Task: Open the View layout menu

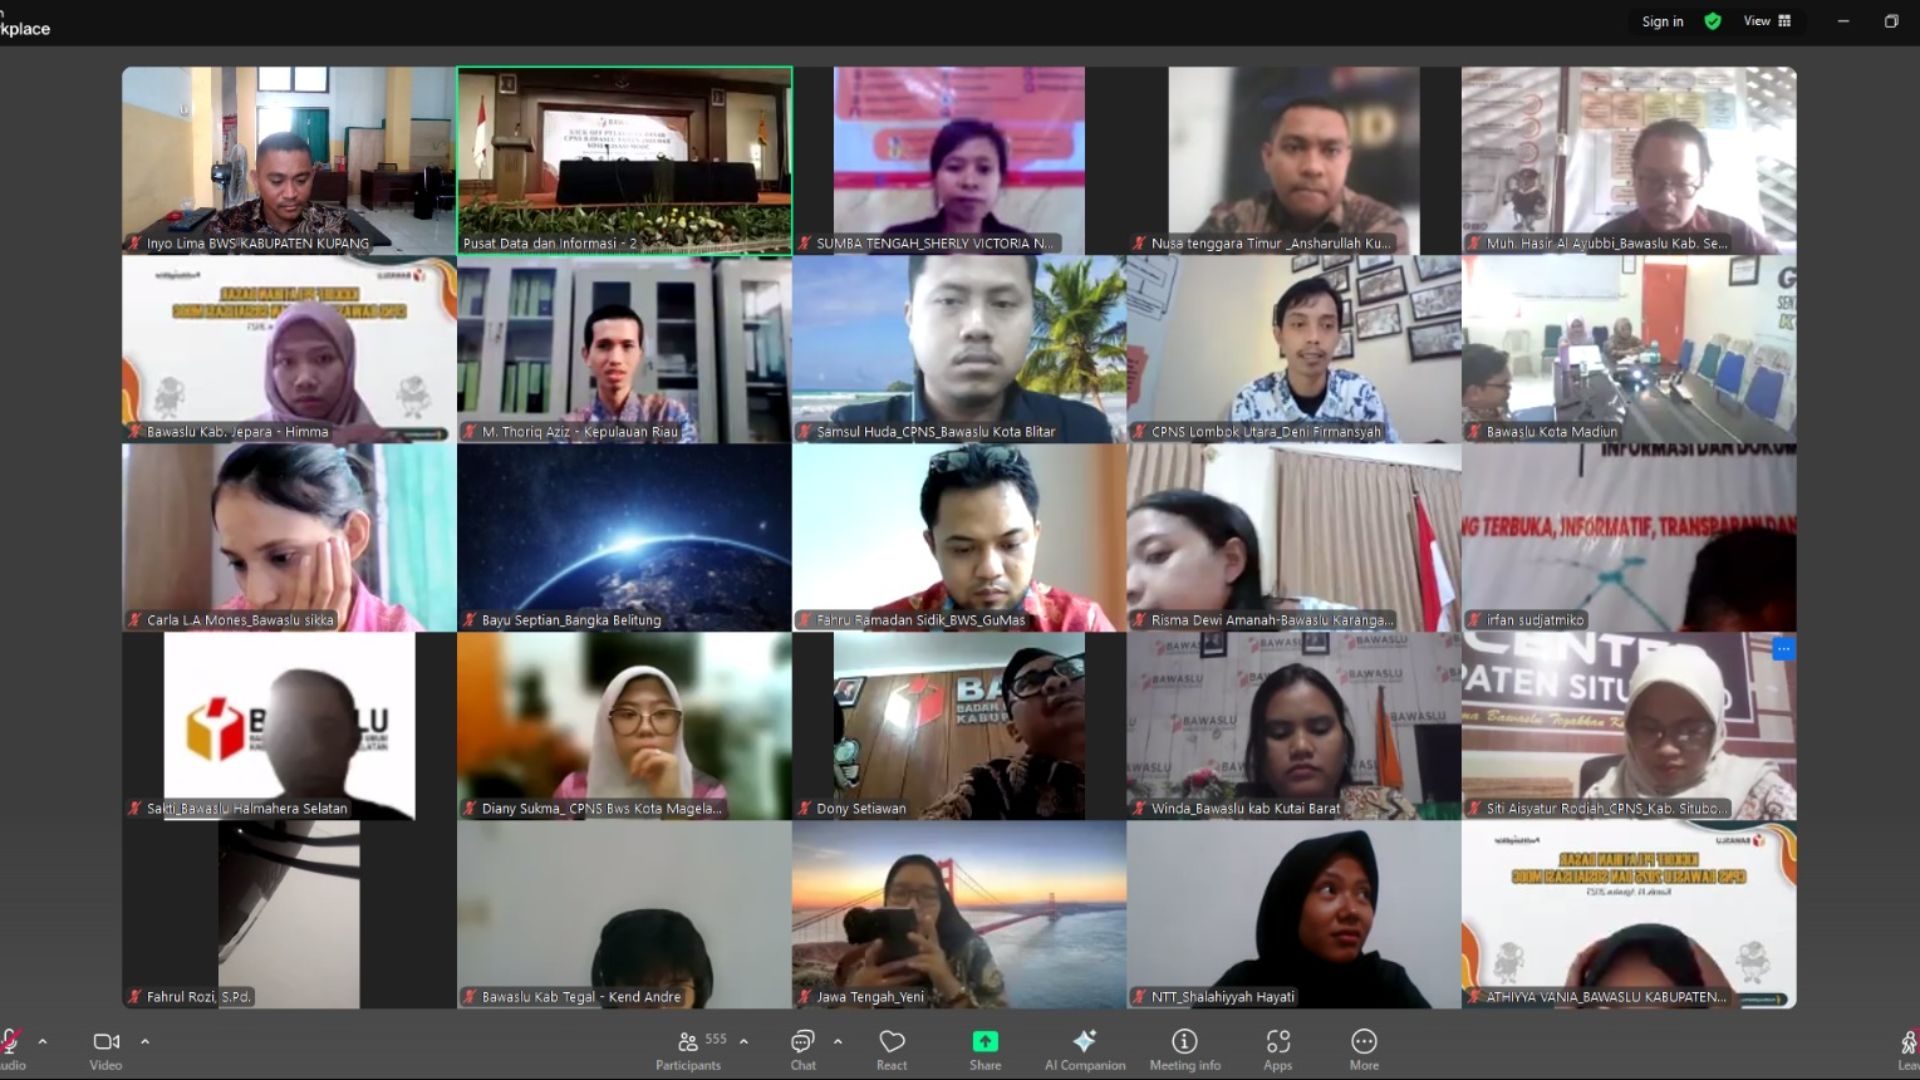Action: coord(1768,21)
